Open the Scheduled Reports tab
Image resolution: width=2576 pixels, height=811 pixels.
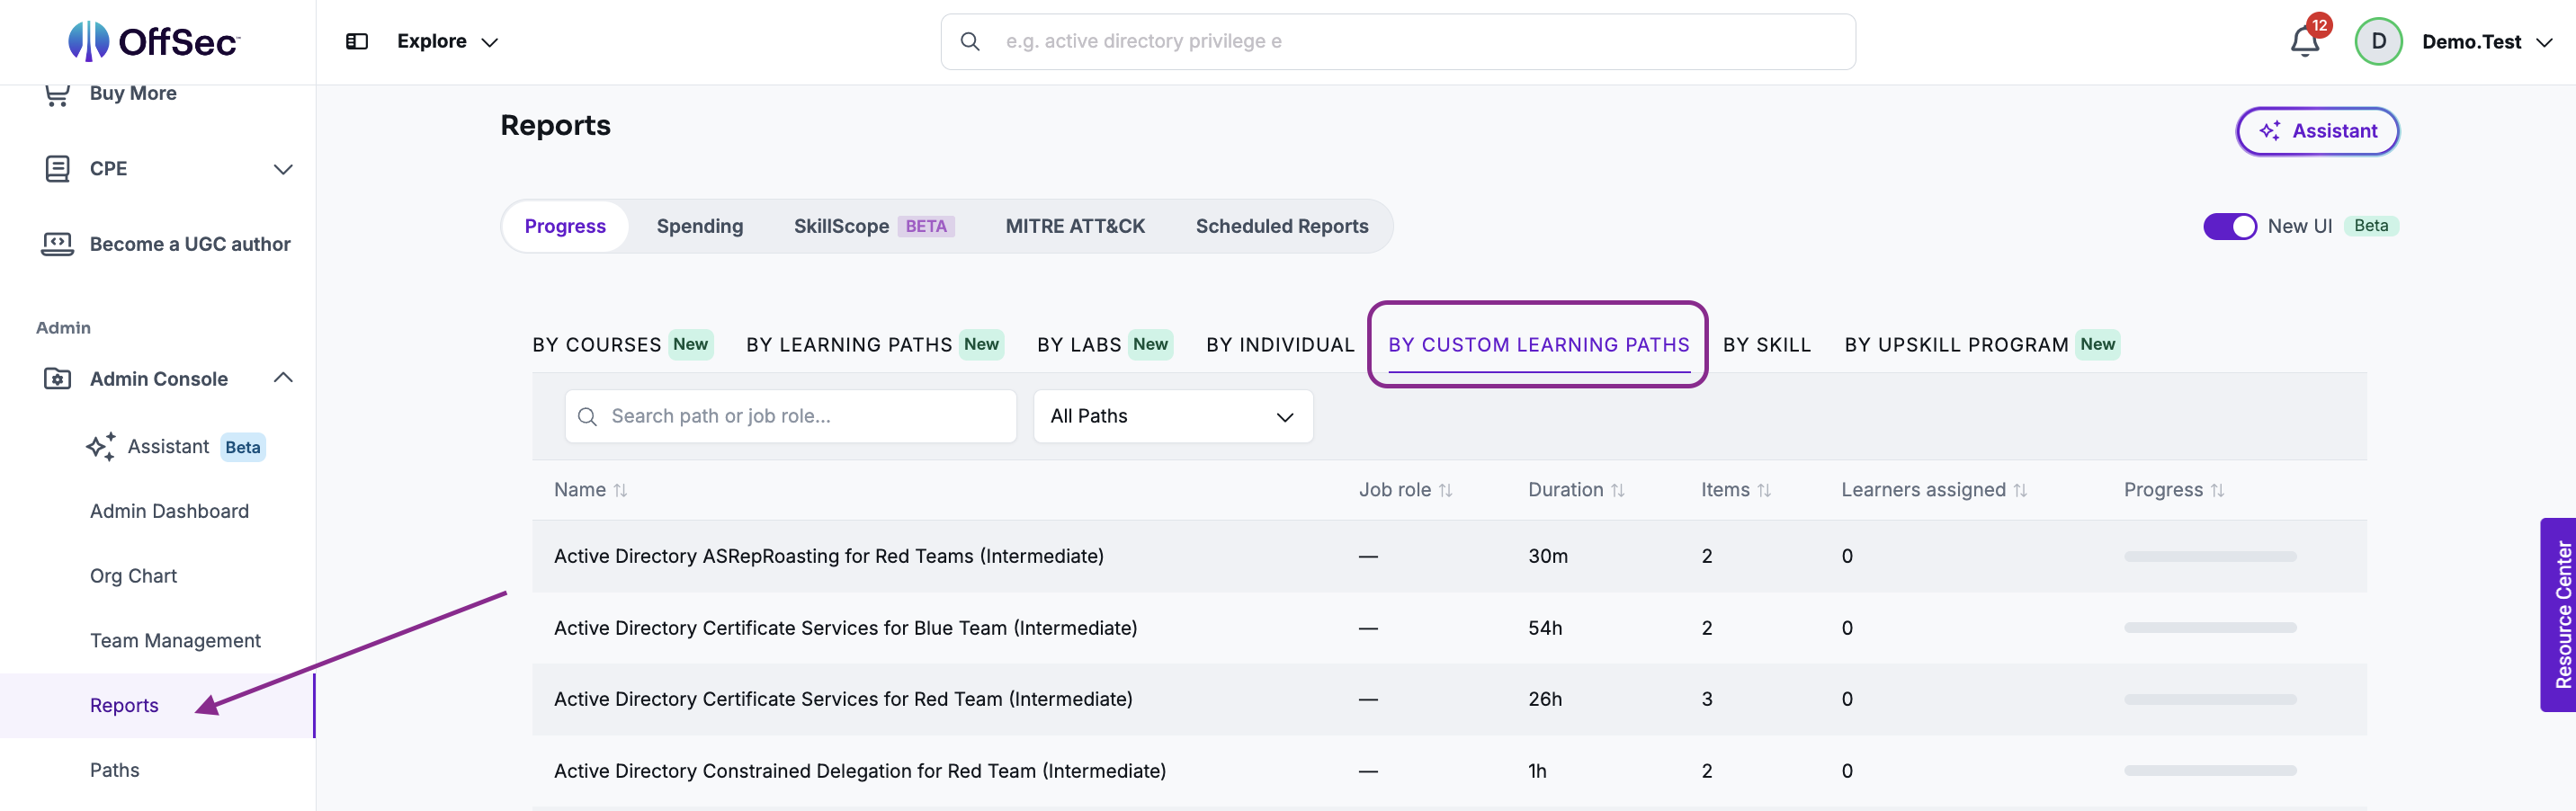[1281, 226]
